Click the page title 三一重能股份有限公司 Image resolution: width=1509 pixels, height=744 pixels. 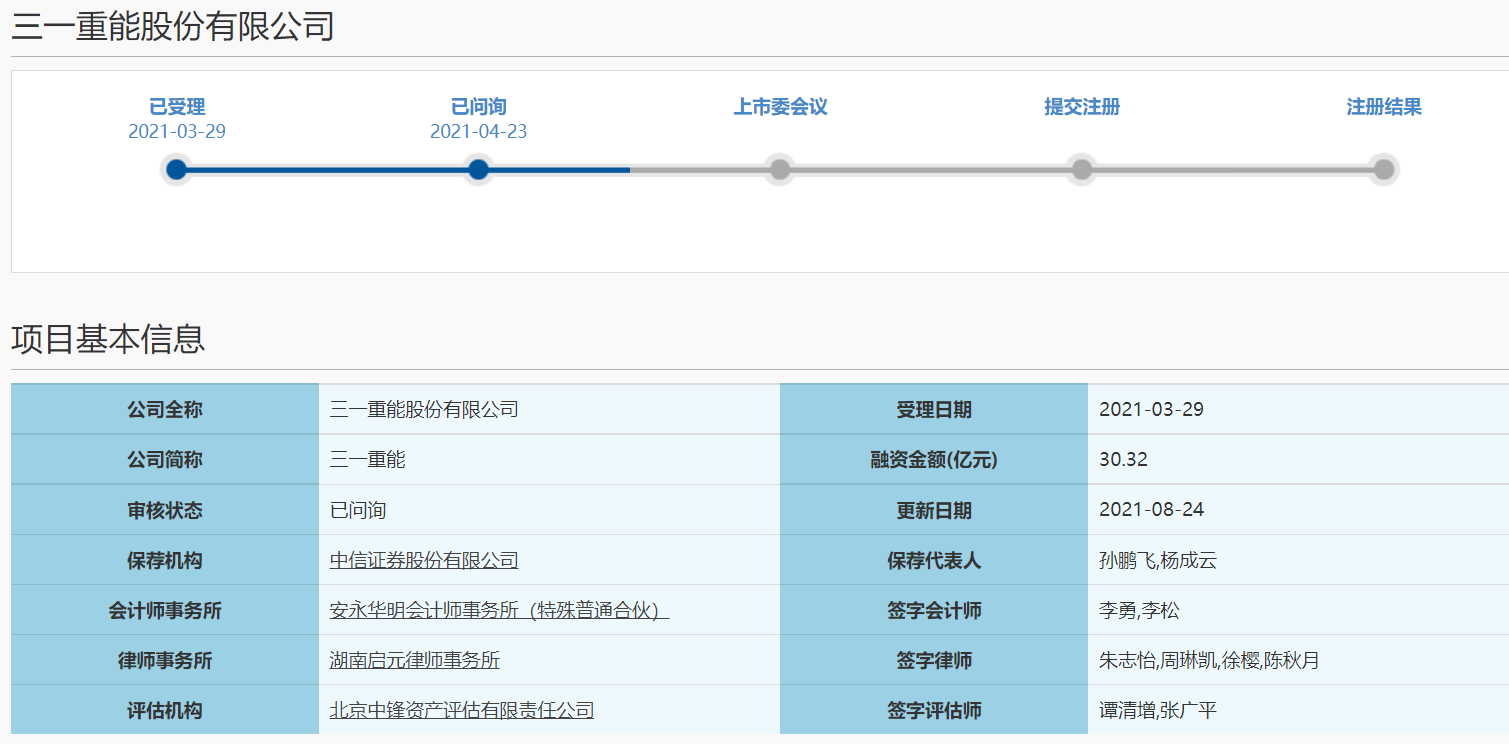click(173, 27)
